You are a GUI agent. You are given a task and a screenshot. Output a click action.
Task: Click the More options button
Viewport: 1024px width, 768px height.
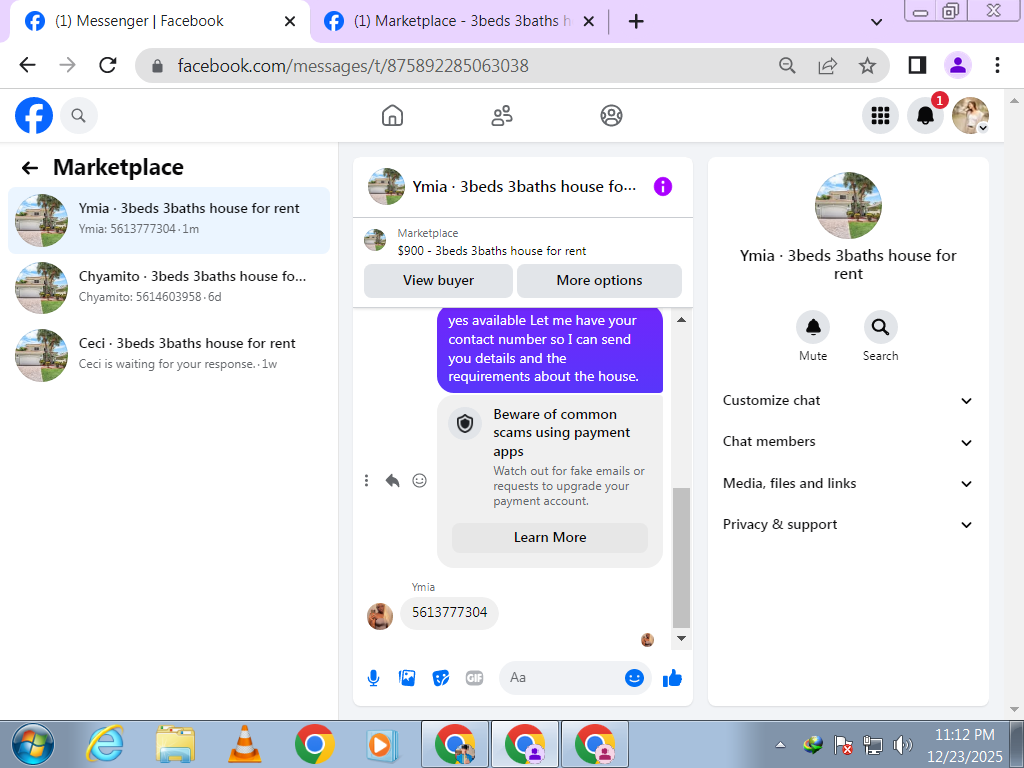[599, 281]
